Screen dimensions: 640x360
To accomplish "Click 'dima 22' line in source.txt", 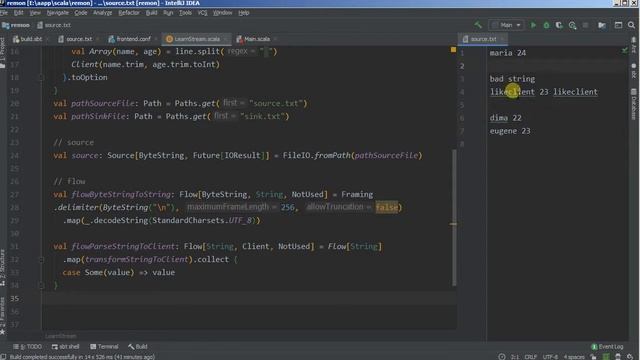I will tap(505, 118).
